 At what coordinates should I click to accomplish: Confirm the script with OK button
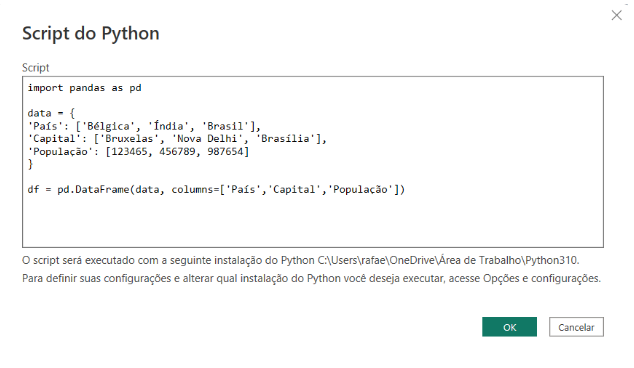(x=509, y=327)
